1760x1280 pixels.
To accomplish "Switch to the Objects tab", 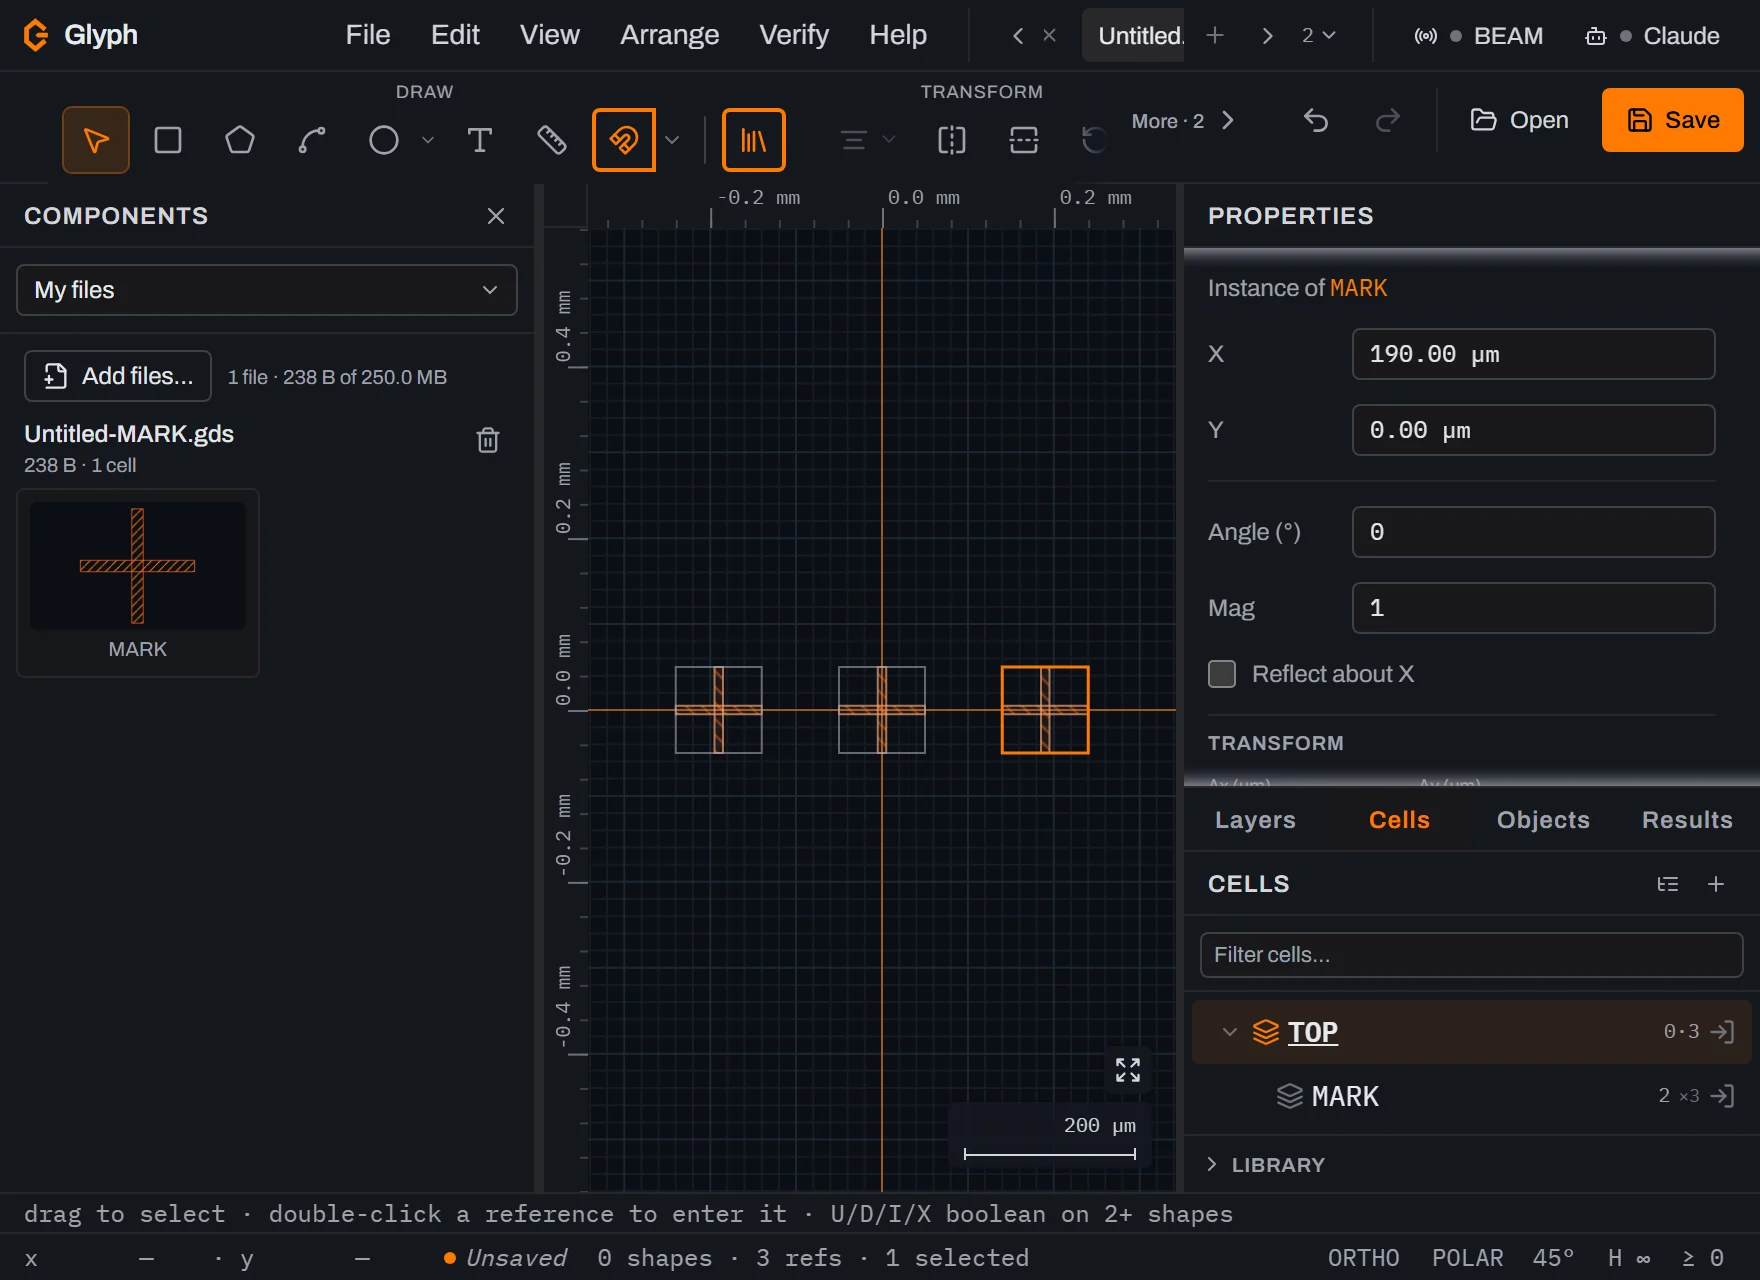I will pos(1543,820).
